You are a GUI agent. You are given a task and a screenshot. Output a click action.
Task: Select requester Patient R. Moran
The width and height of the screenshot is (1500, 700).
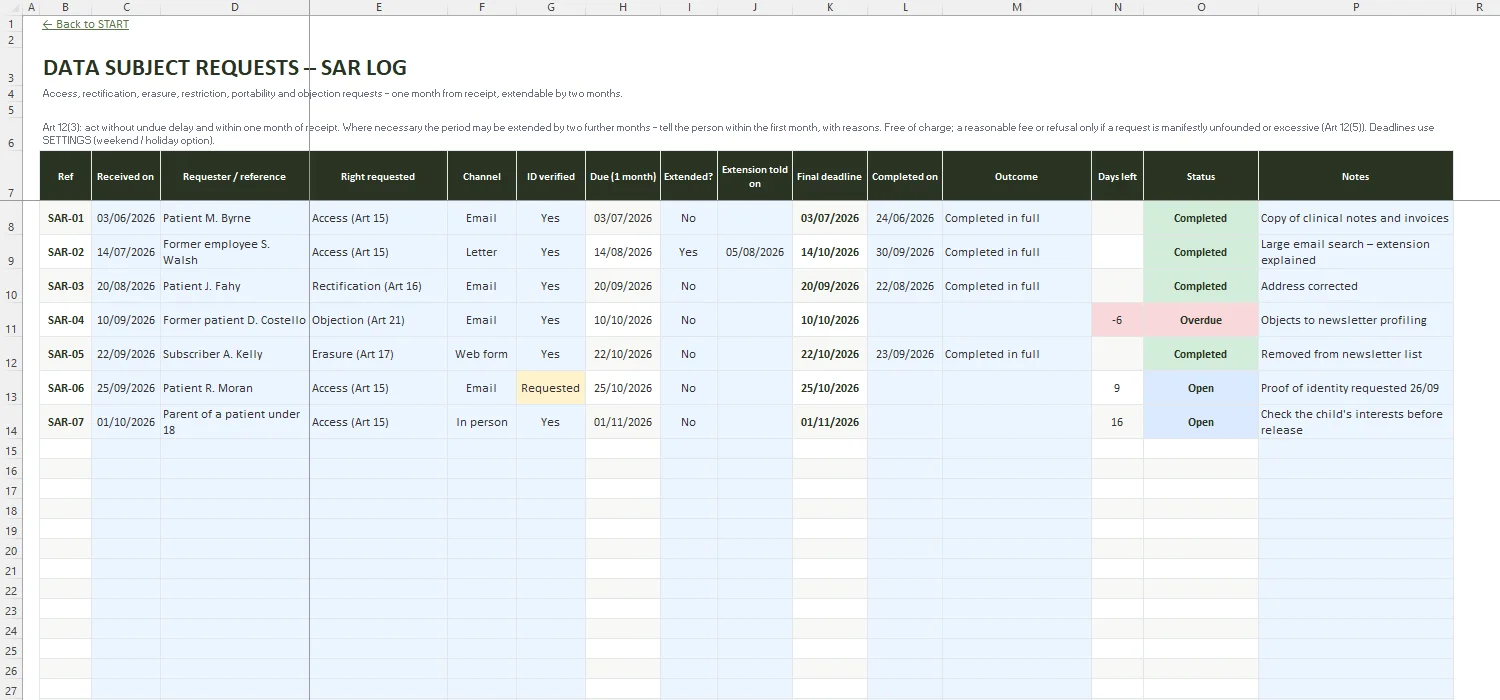pyautogui.click(x=234, y=388)
